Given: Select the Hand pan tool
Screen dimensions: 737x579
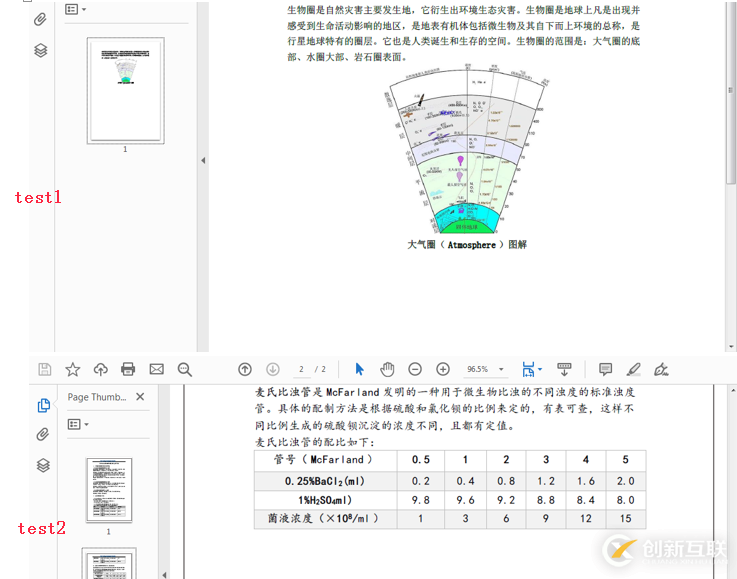Looking at the screenshot, I should (387, 369).
